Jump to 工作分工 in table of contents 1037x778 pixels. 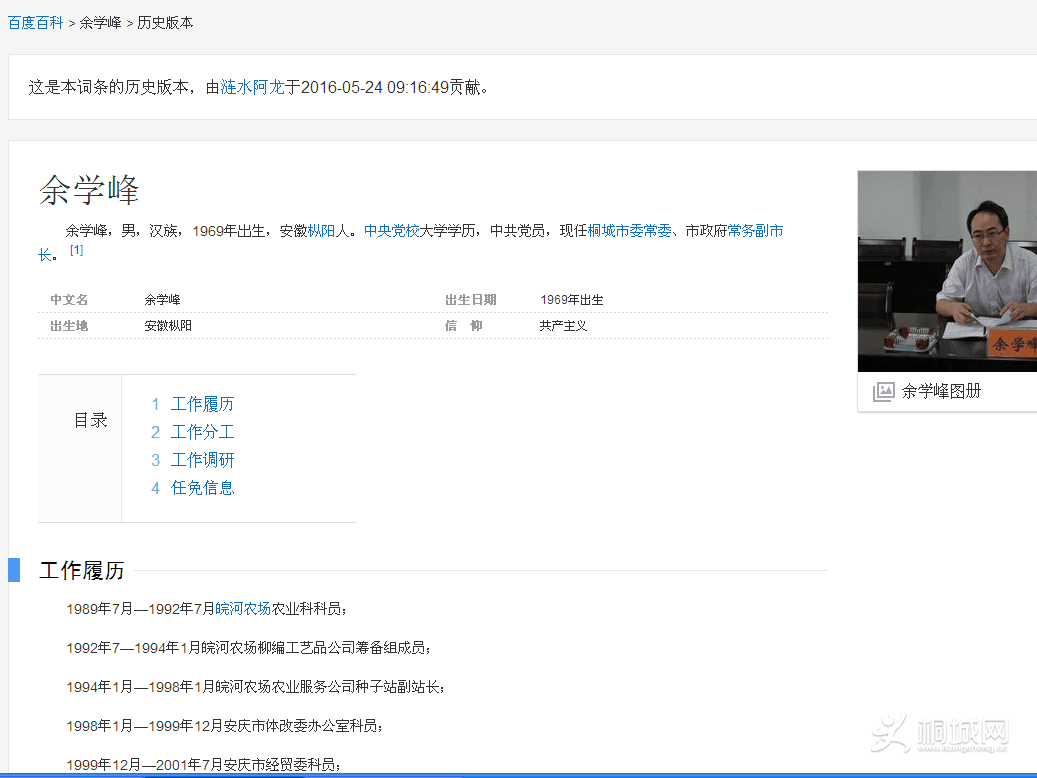pos(202,432)
